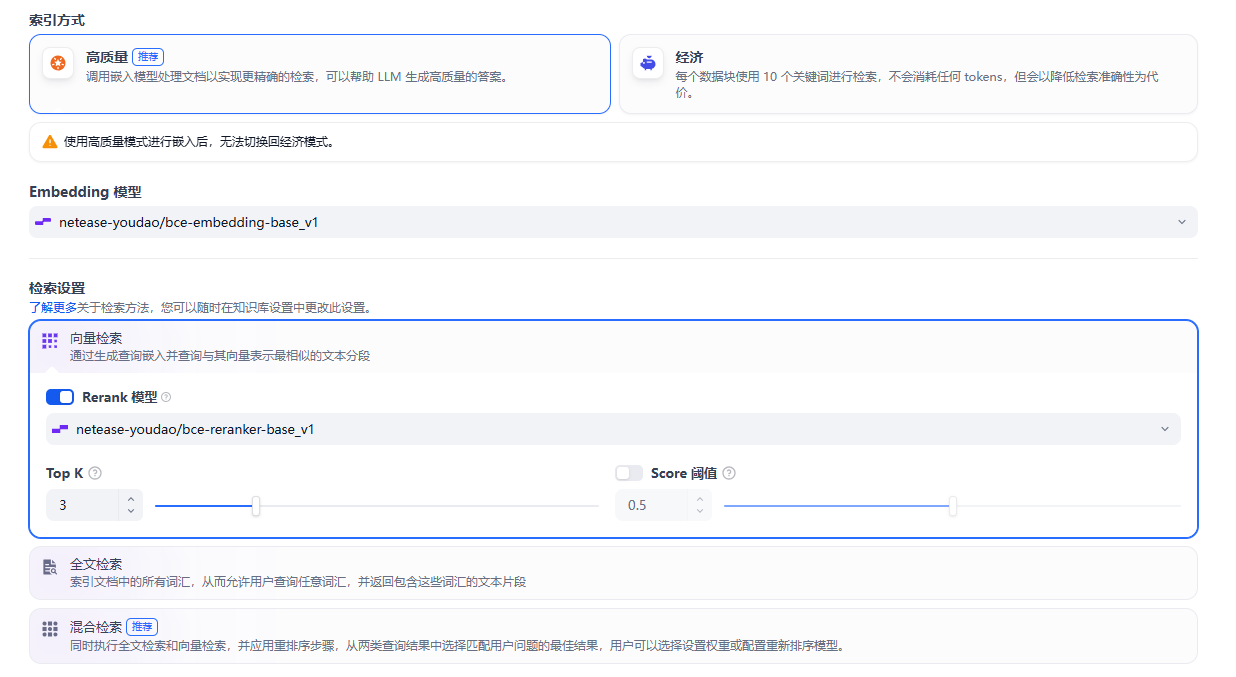The image size is (1236, 677).
Task: Select the 混合检索 retrieval method
Action: click(x=612, y=636)
